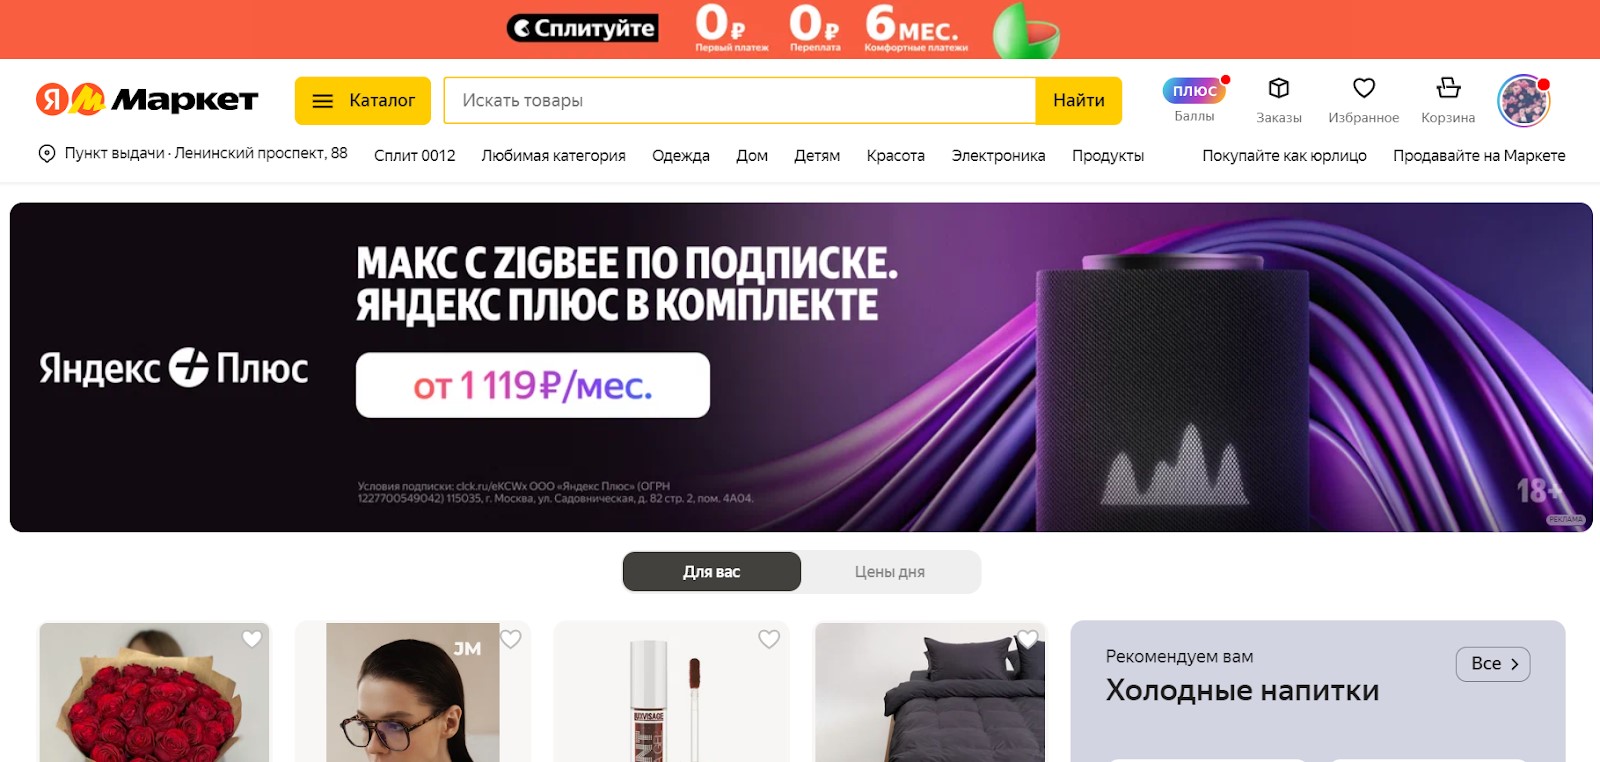Open the Электроника category menu
This screenshot has height=762, width=1600.
click(998, 155)
